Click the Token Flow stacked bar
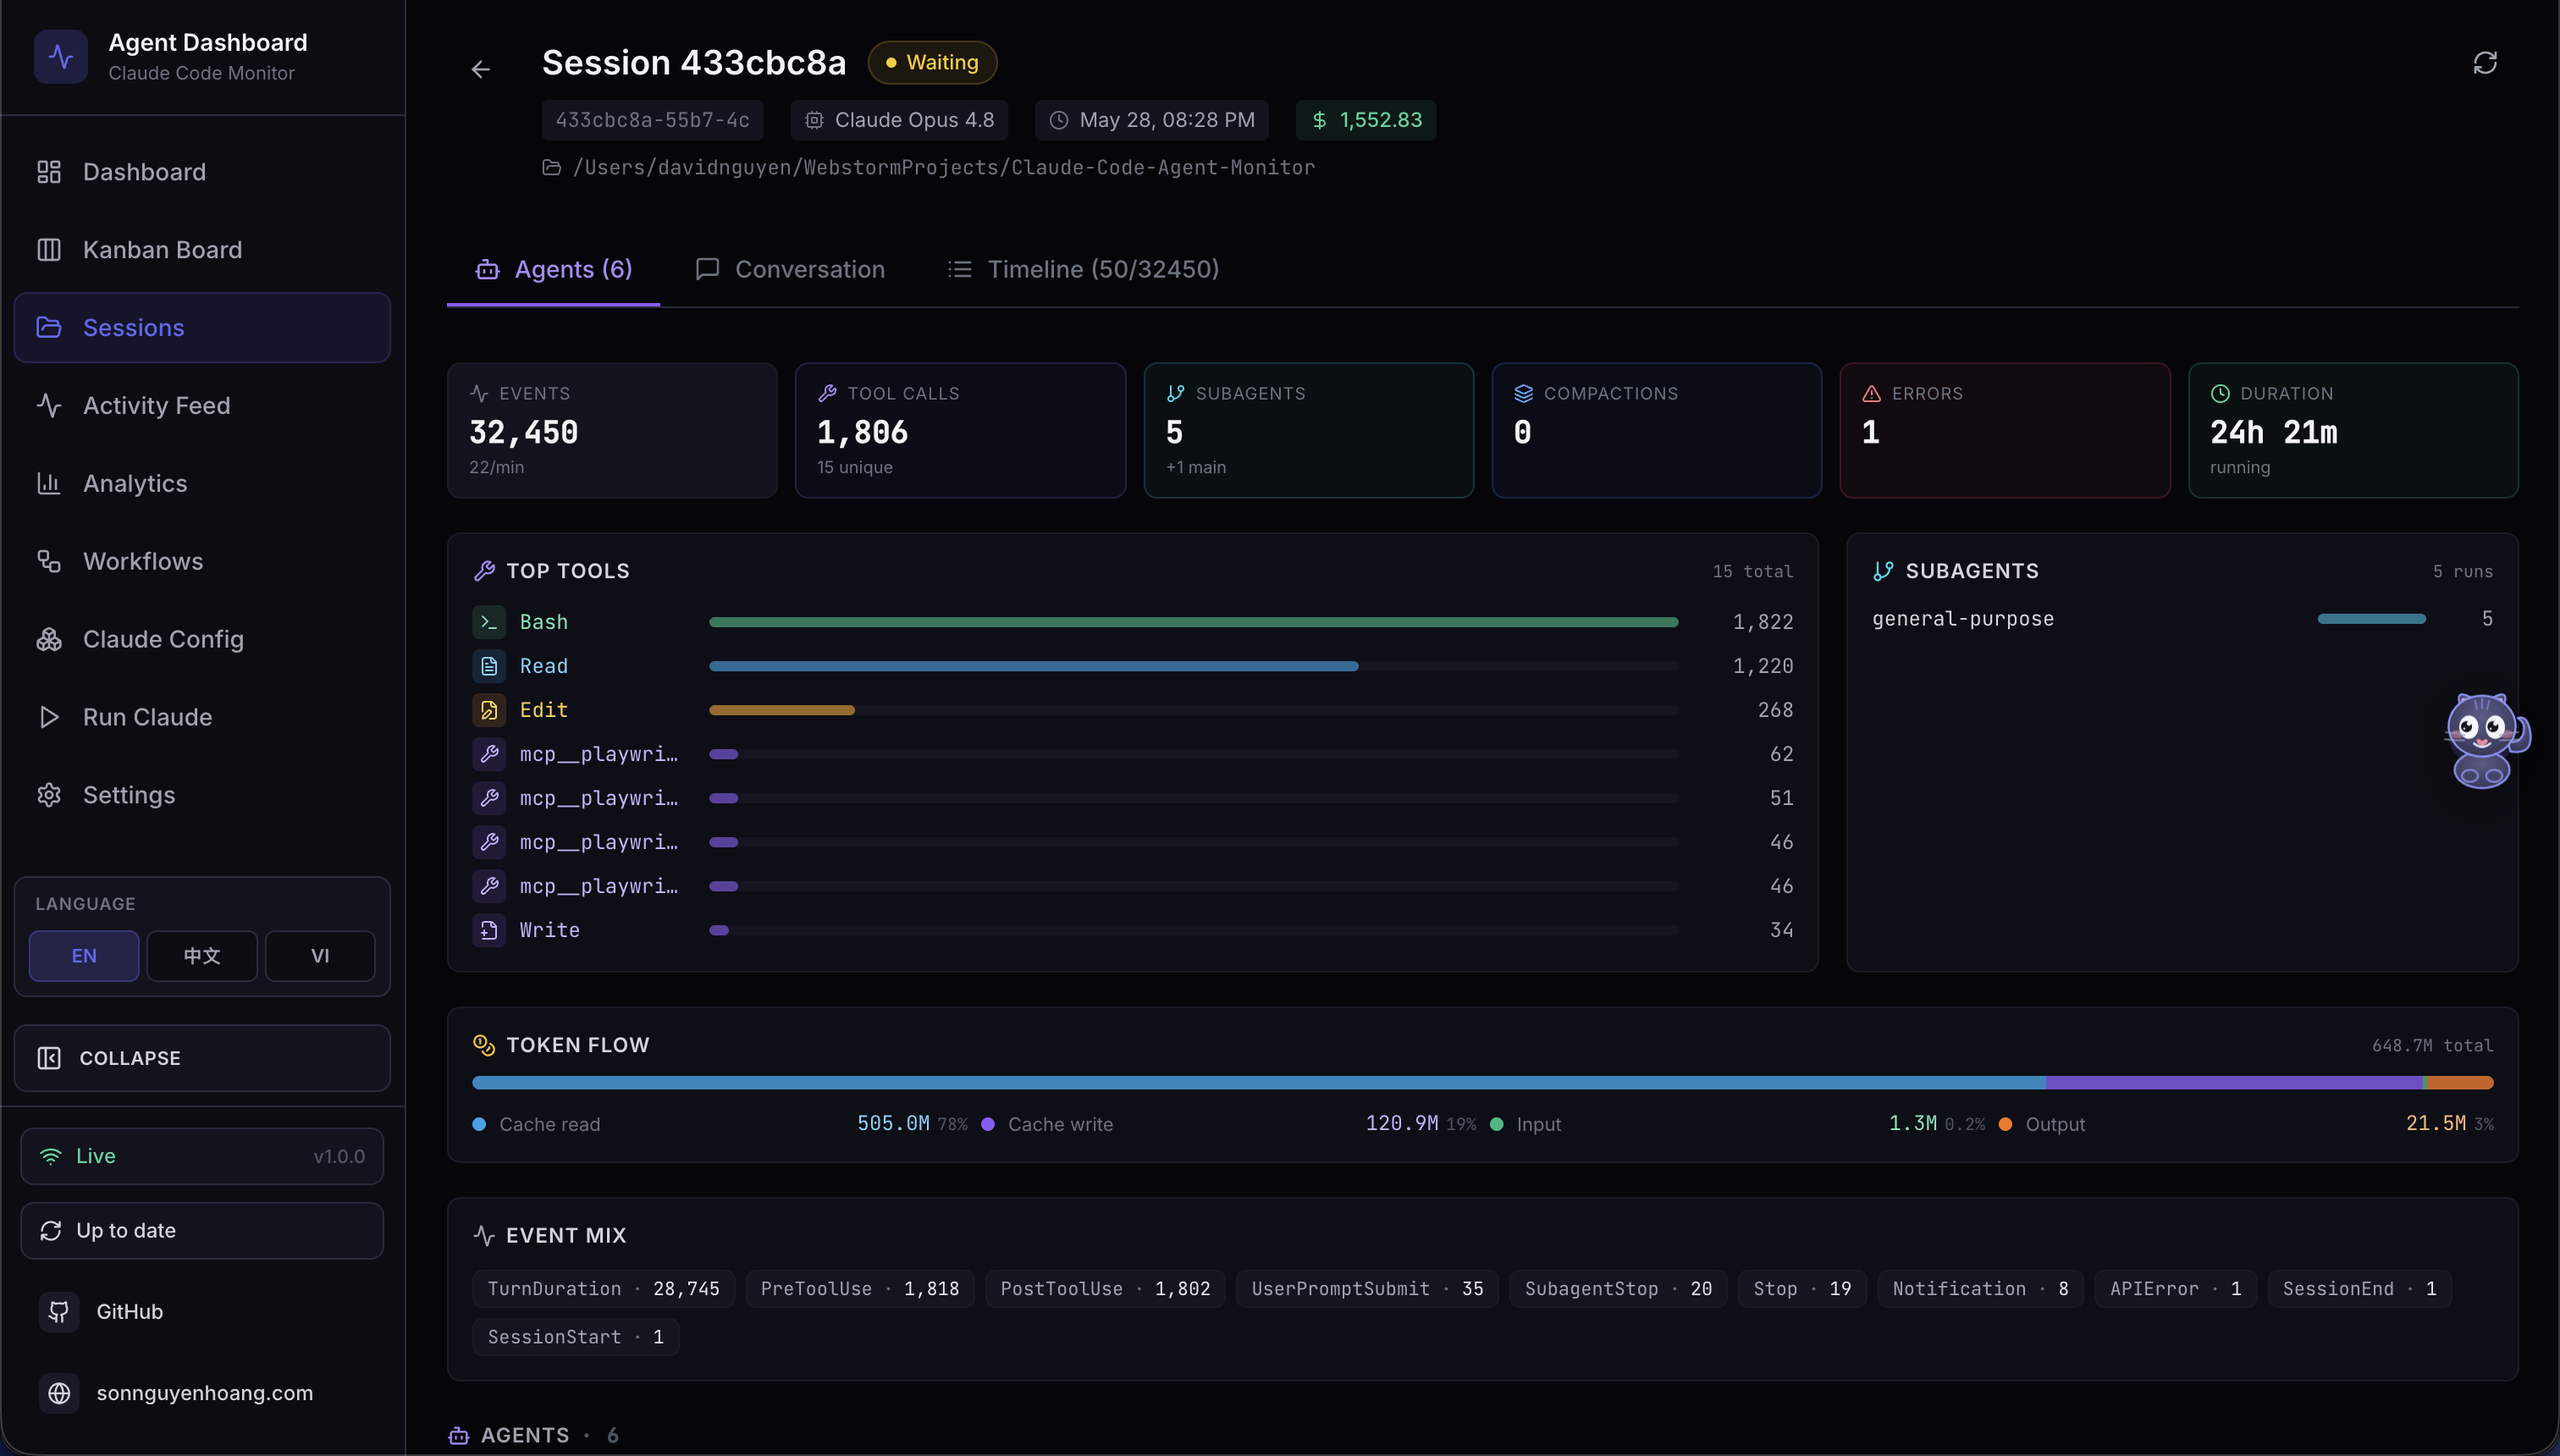 1482,1083
